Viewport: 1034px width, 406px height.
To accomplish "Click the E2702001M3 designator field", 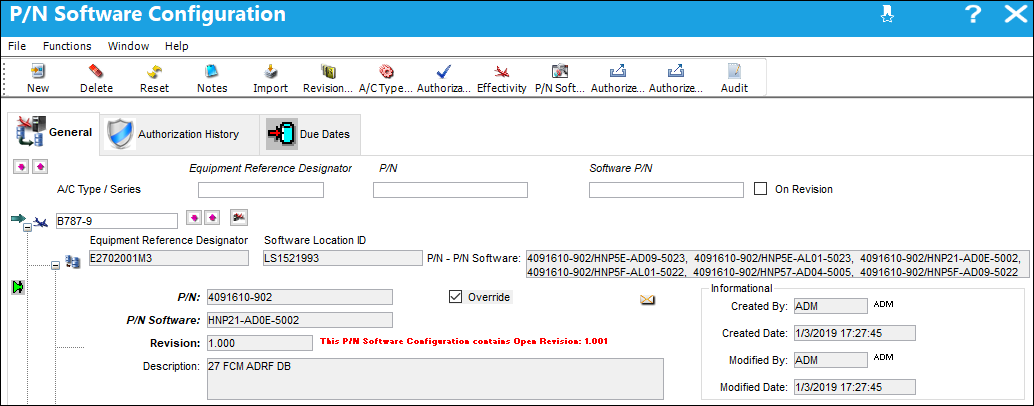I will point(169,258).
